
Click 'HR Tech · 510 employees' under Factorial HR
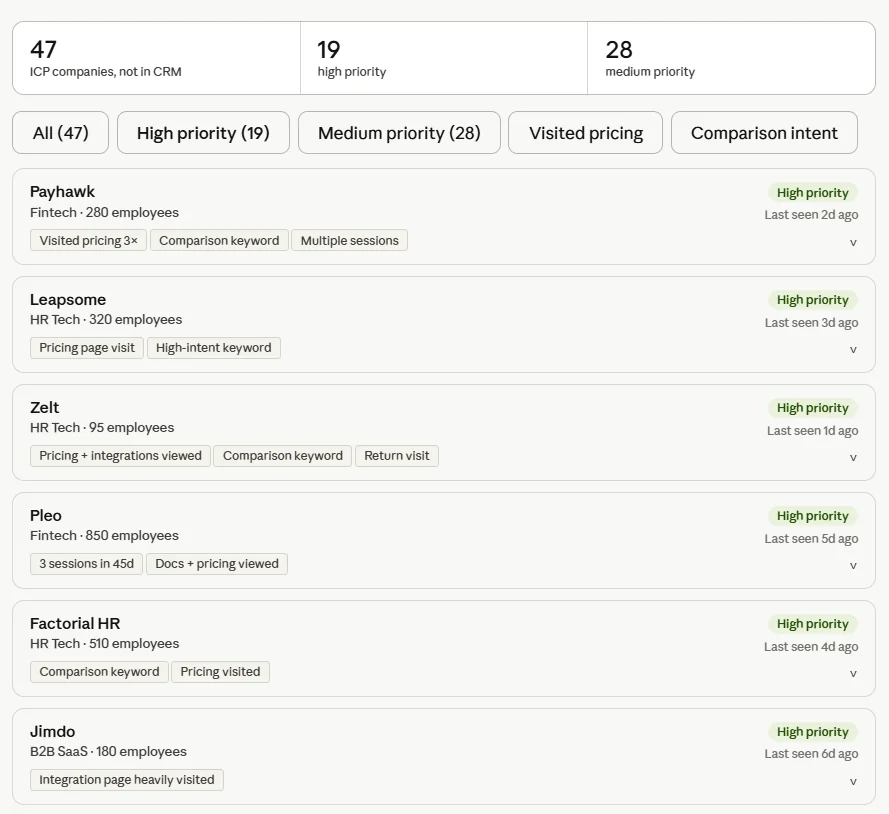[104, 643]
